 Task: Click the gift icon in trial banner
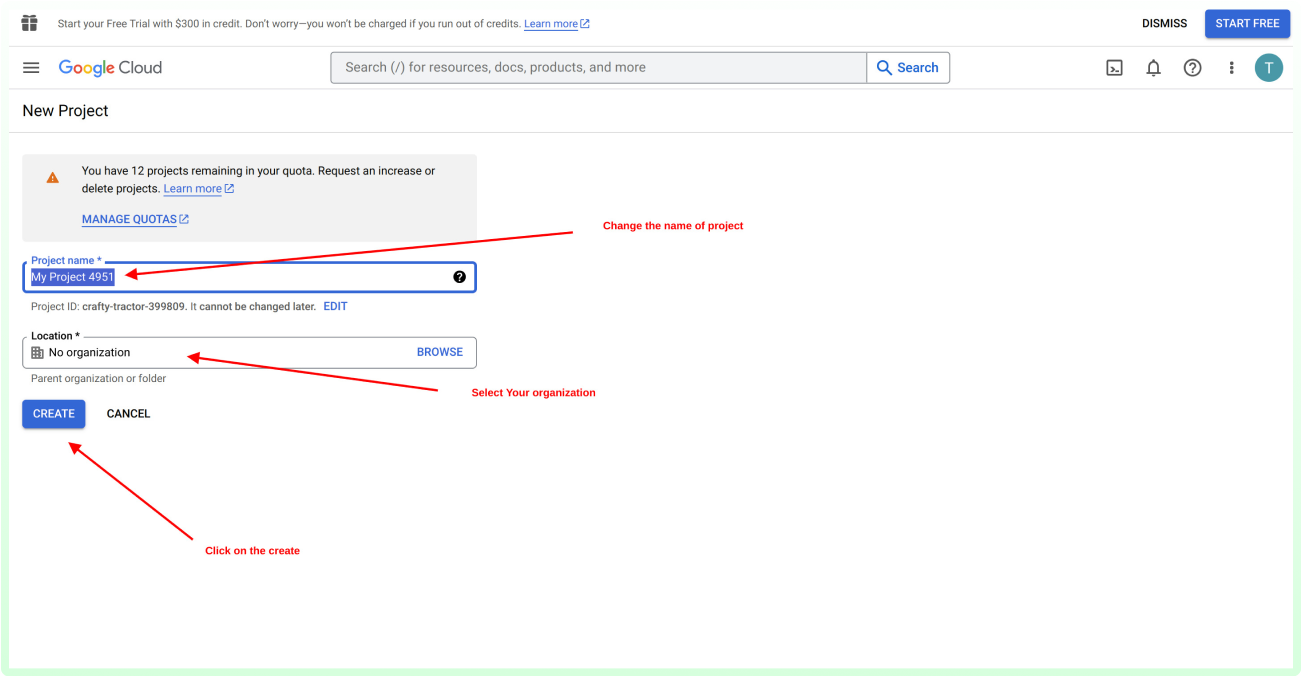click(29, 23)
